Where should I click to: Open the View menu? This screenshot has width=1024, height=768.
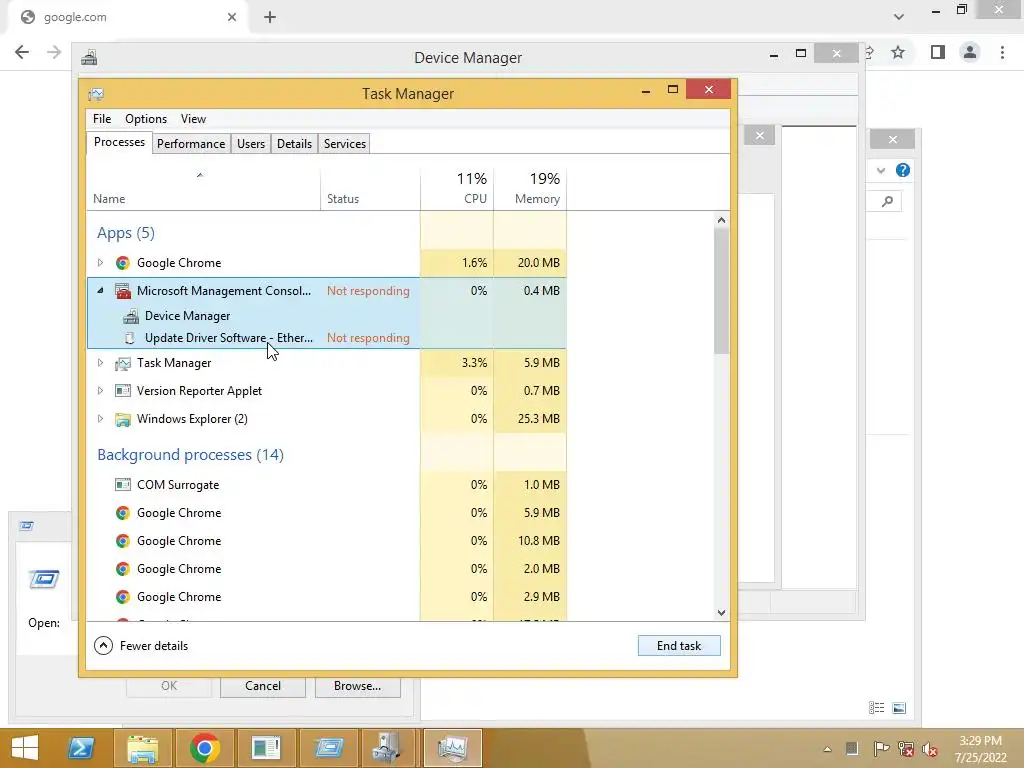193,119
